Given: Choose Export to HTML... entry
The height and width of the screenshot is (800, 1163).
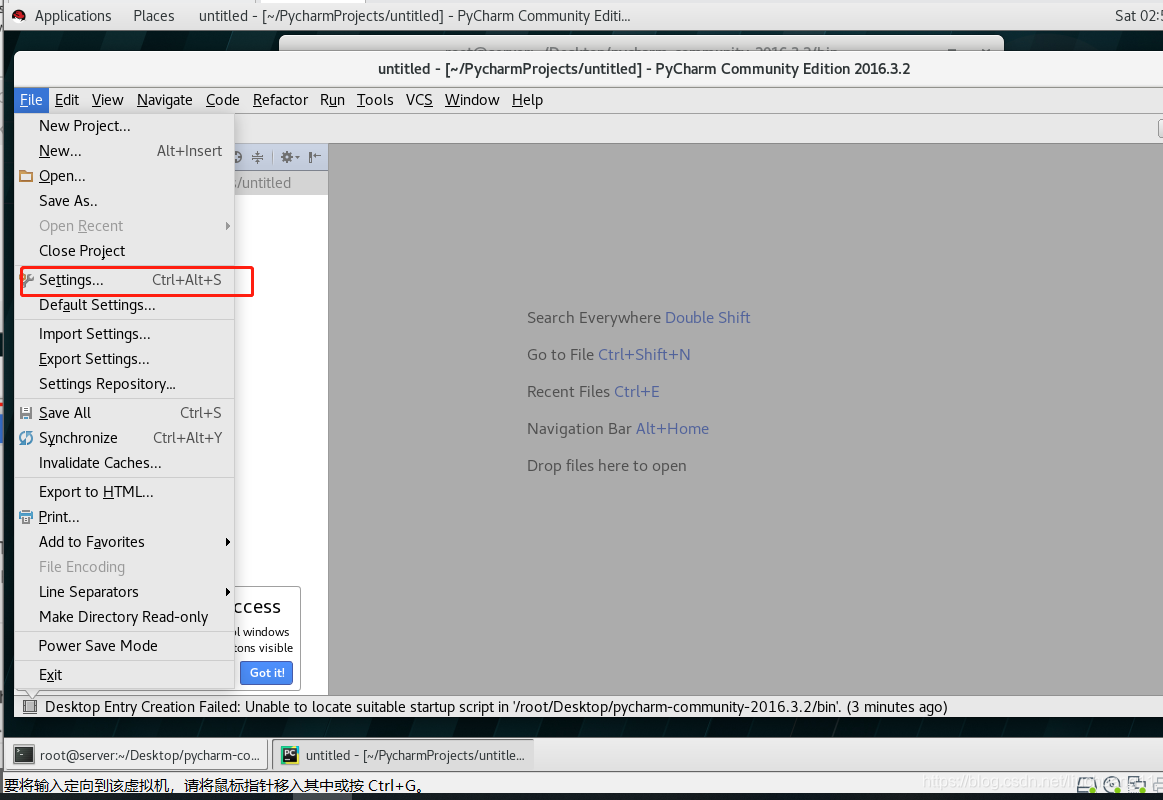Looking at the screenshot, I should coord(125,492).
